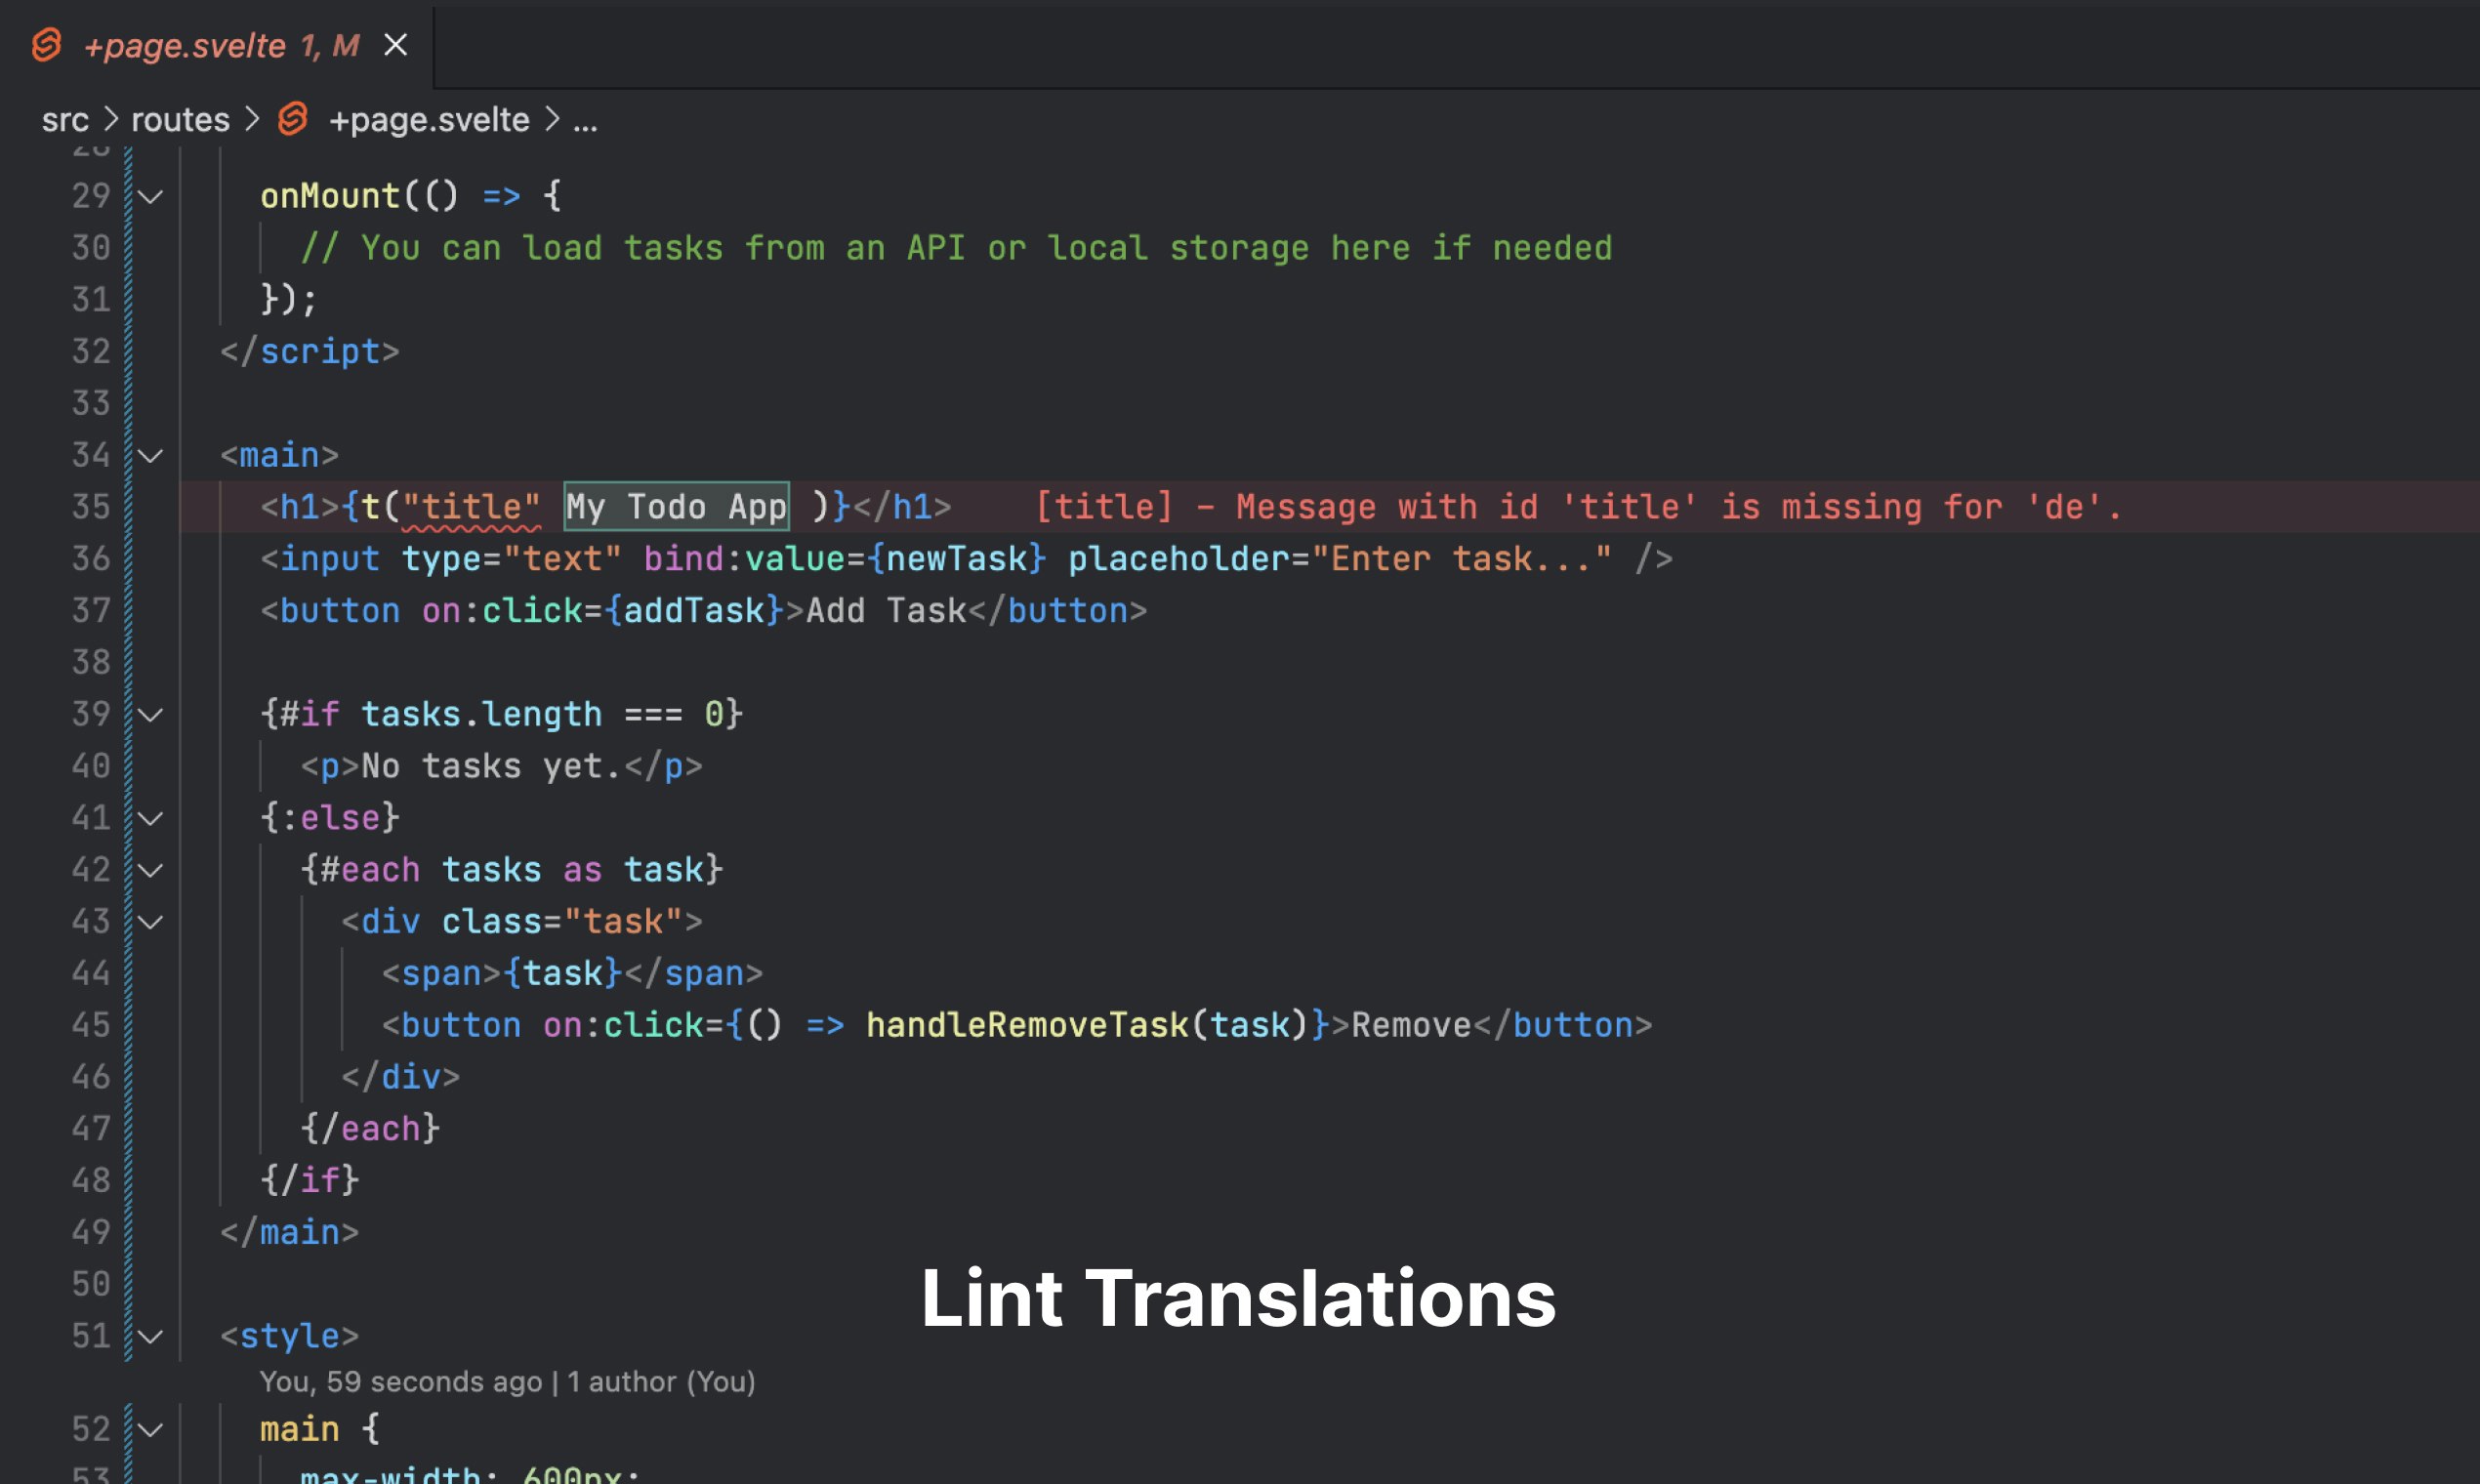Click the 'Add Task' button text
Screen dimensions: 2480x1484
(x=886, y=611)
